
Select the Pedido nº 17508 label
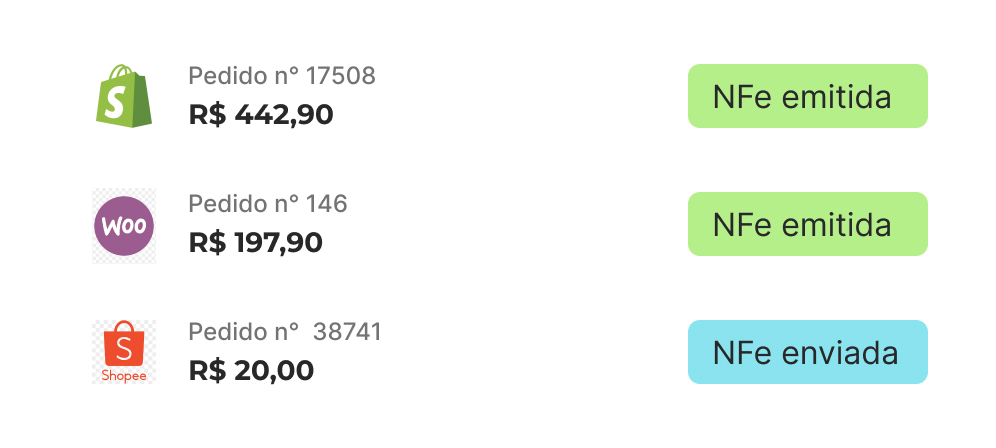pyautogui.click(x=282, y=76)
